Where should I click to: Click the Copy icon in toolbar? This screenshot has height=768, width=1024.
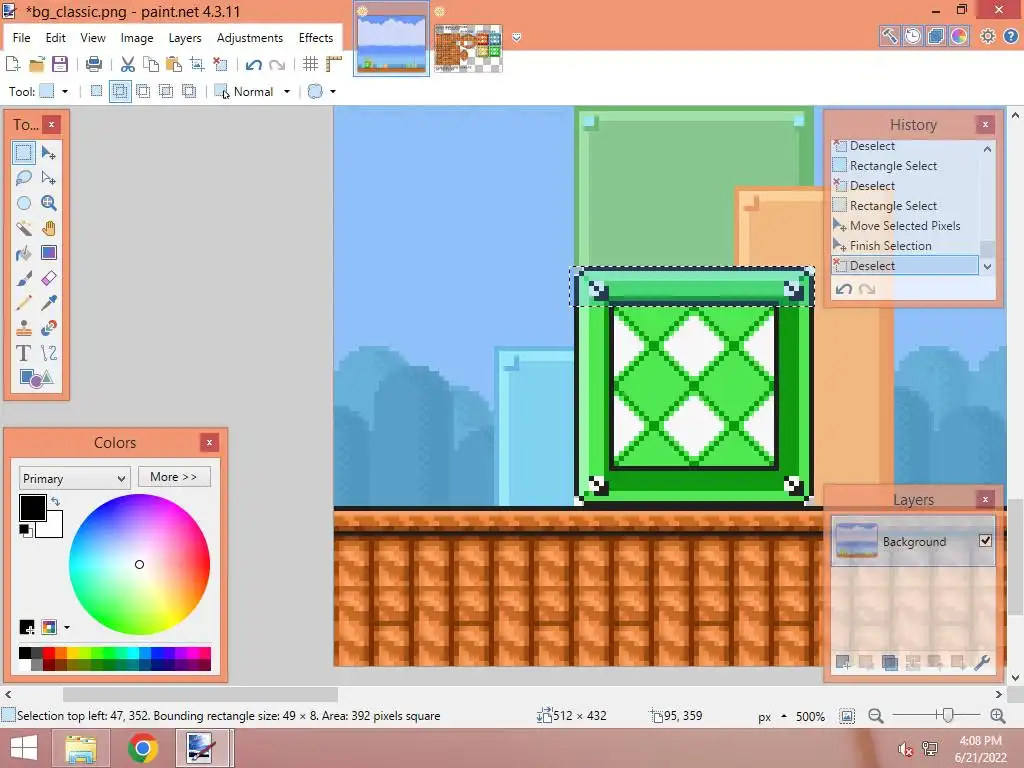151,64
